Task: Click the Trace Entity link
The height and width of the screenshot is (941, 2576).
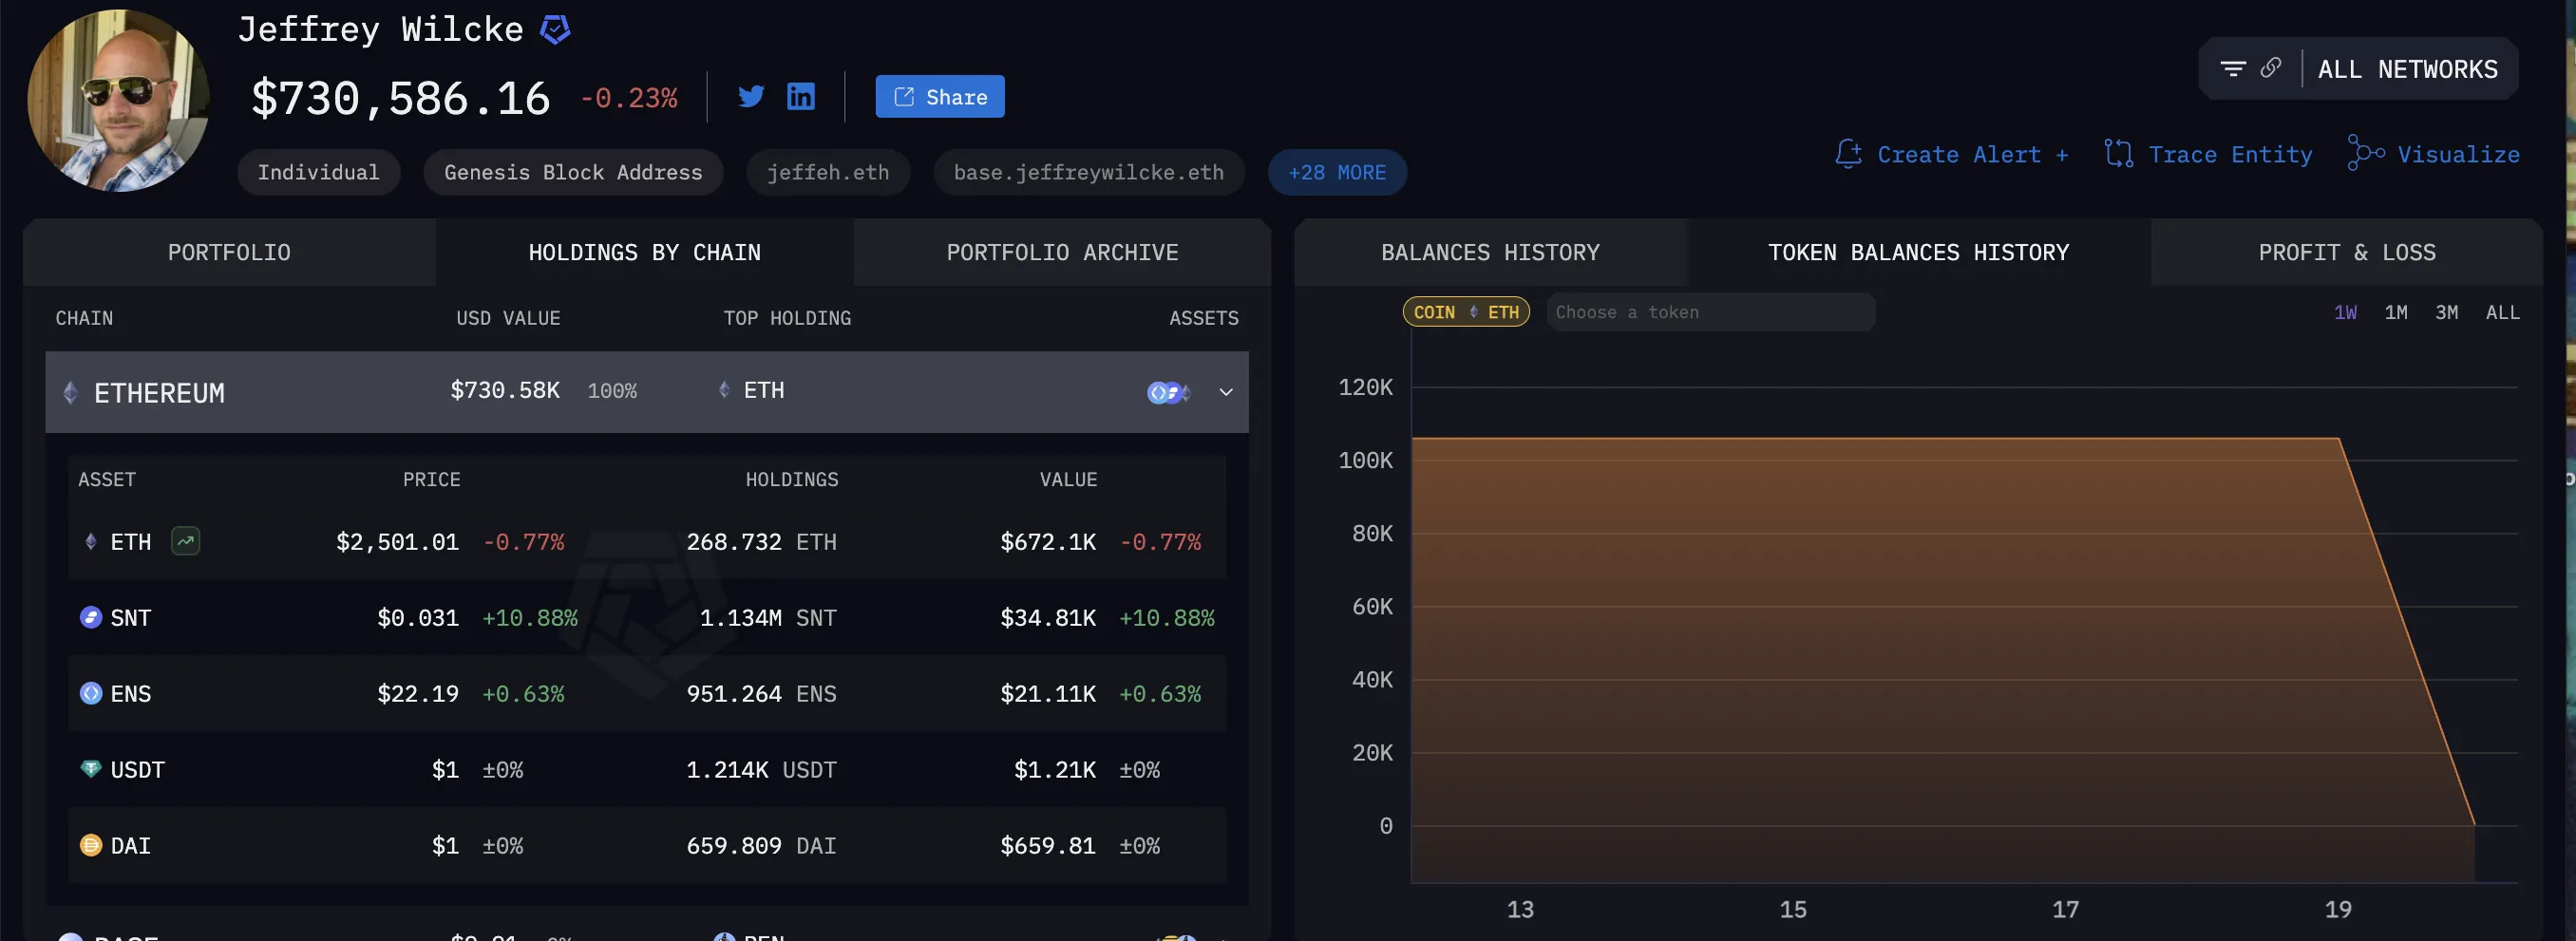Action: (x=2208, y=155)
